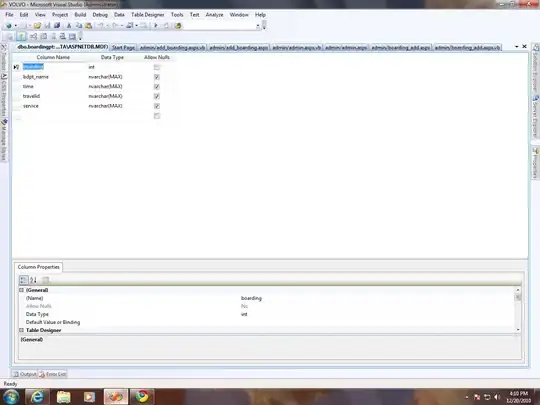Toggle Allow Nulls for bdpt_name
540x405 pixels.
click(157, 77)
